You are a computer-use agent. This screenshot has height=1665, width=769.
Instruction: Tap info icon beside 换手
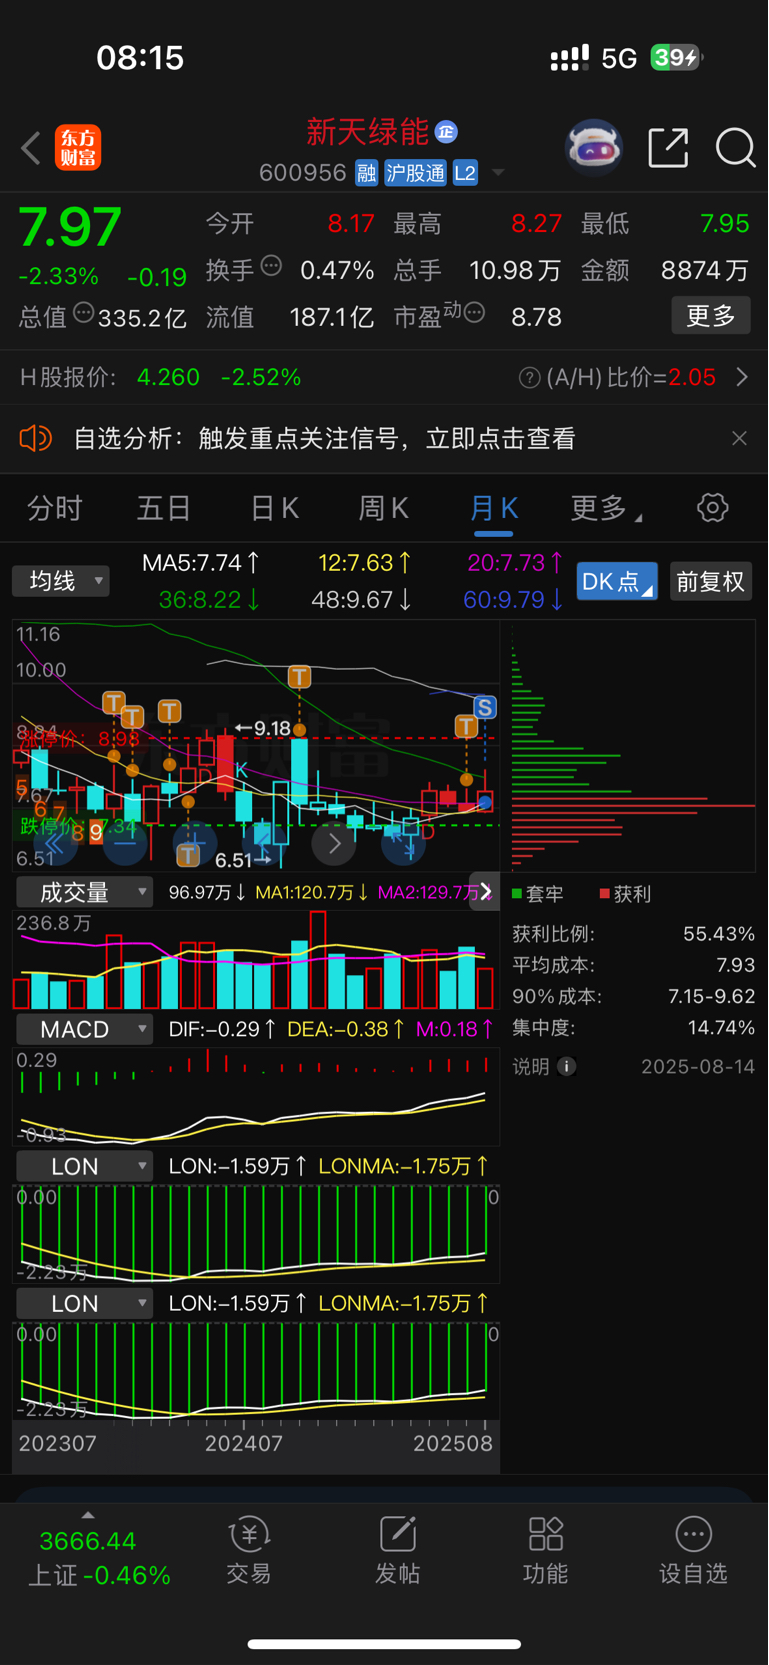tap(271, 266)
